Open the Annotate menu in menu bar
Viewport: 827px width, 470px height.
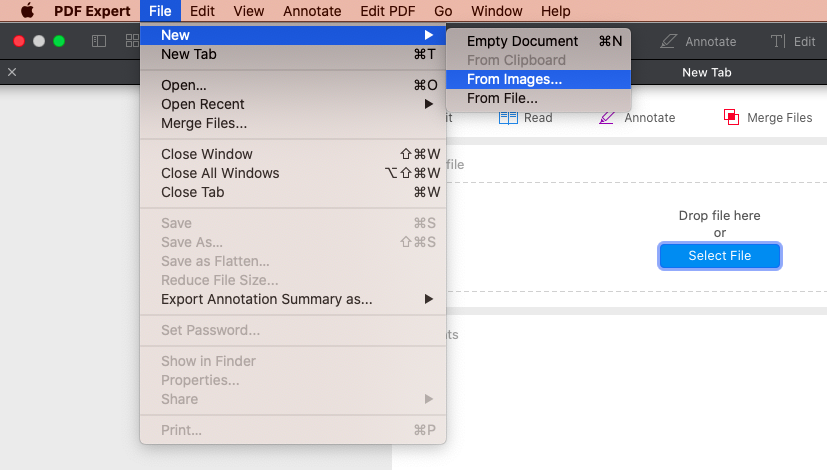click(x=312, y=11)
